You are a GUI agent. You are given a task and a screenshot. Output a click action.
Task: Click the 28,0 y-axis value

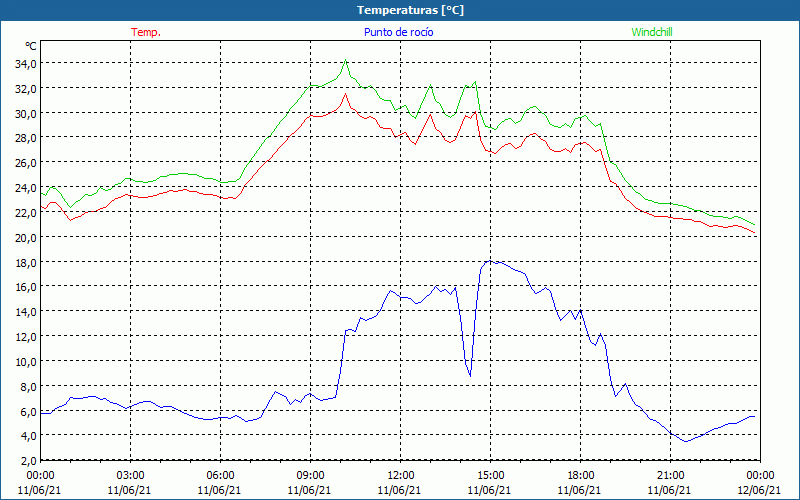point(27,138)
